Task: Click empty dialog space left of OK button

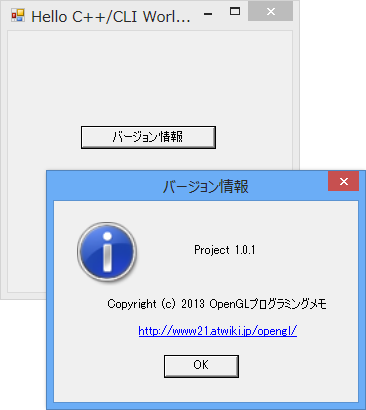Action: coord(108,366)
